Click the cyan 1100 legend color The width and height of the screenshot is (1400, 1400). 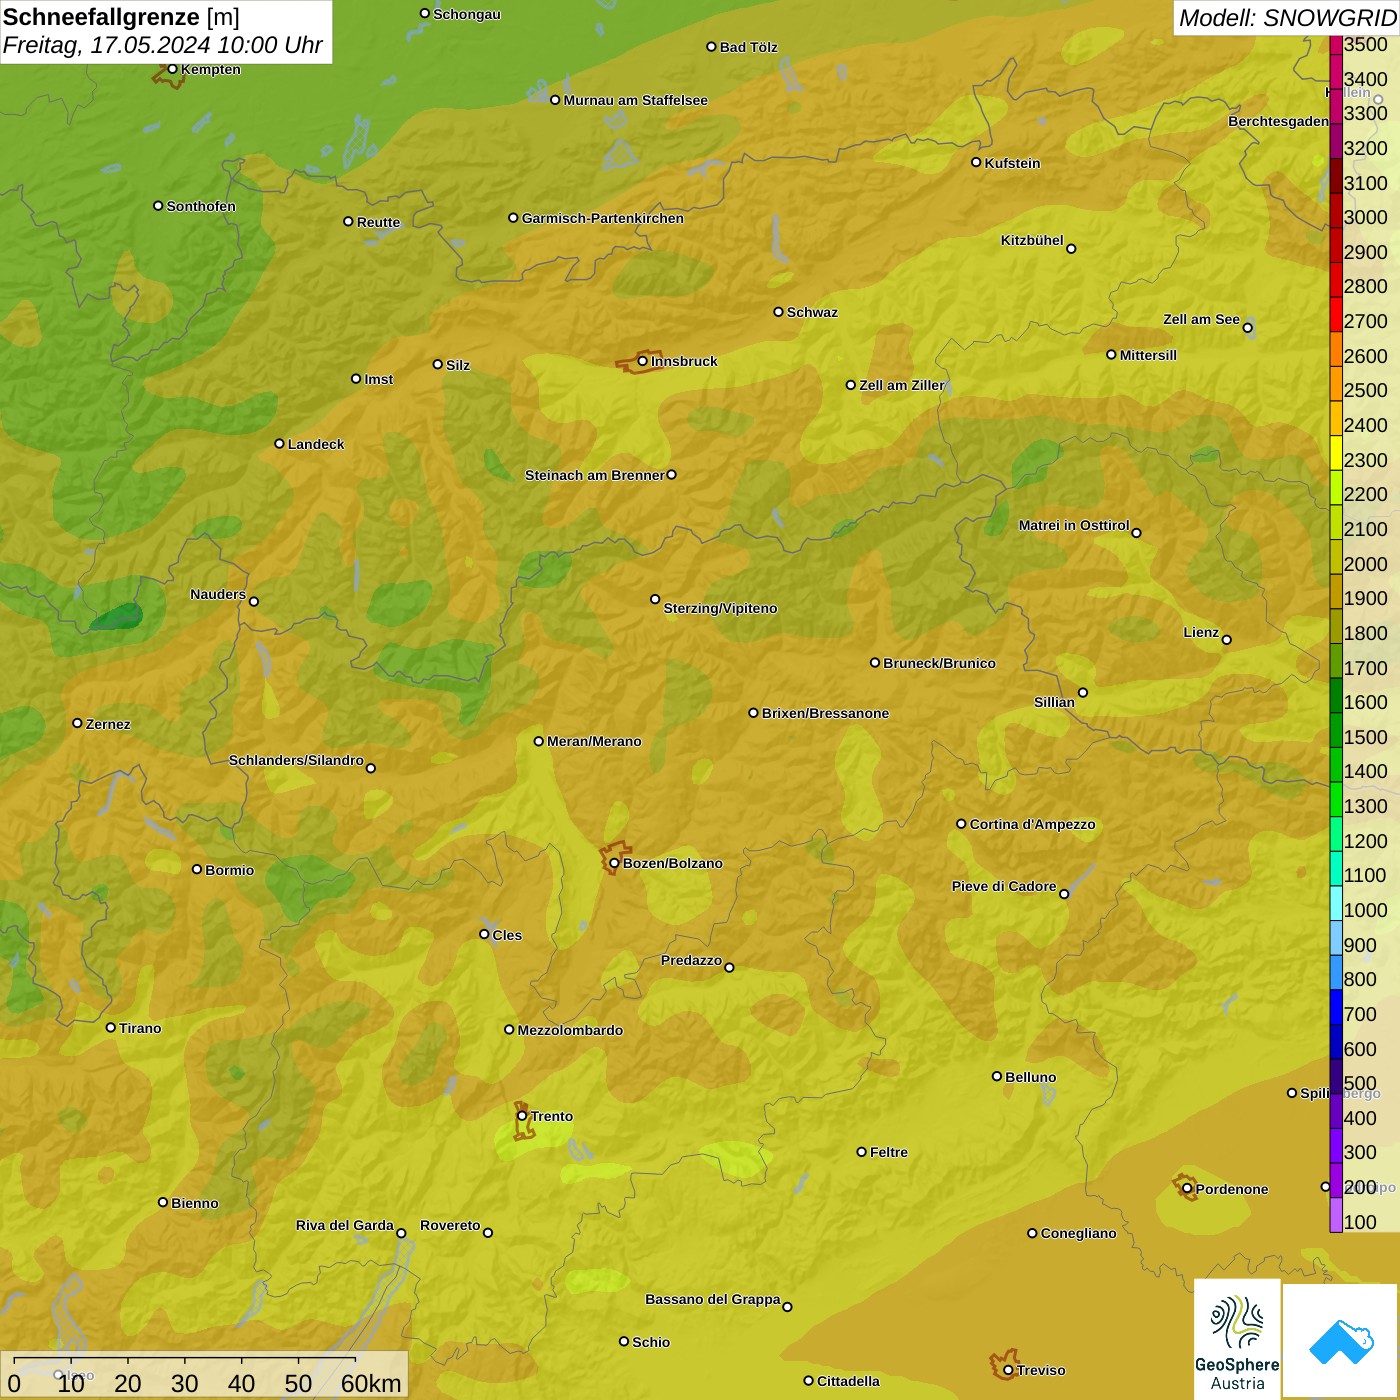tap(1336, 869)
